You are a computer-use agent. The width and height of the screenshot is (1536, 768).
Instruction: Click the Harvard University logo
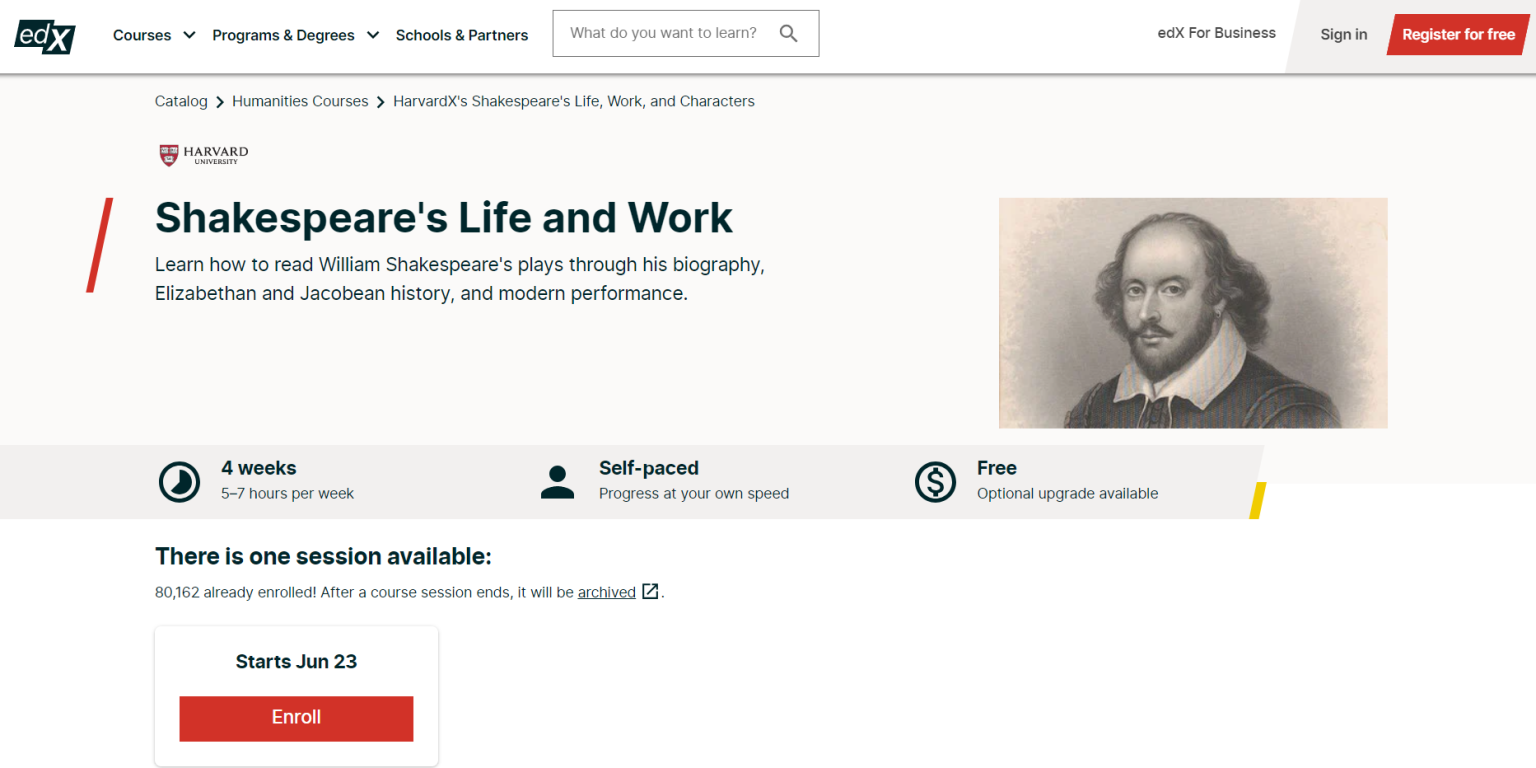point(203,155)
